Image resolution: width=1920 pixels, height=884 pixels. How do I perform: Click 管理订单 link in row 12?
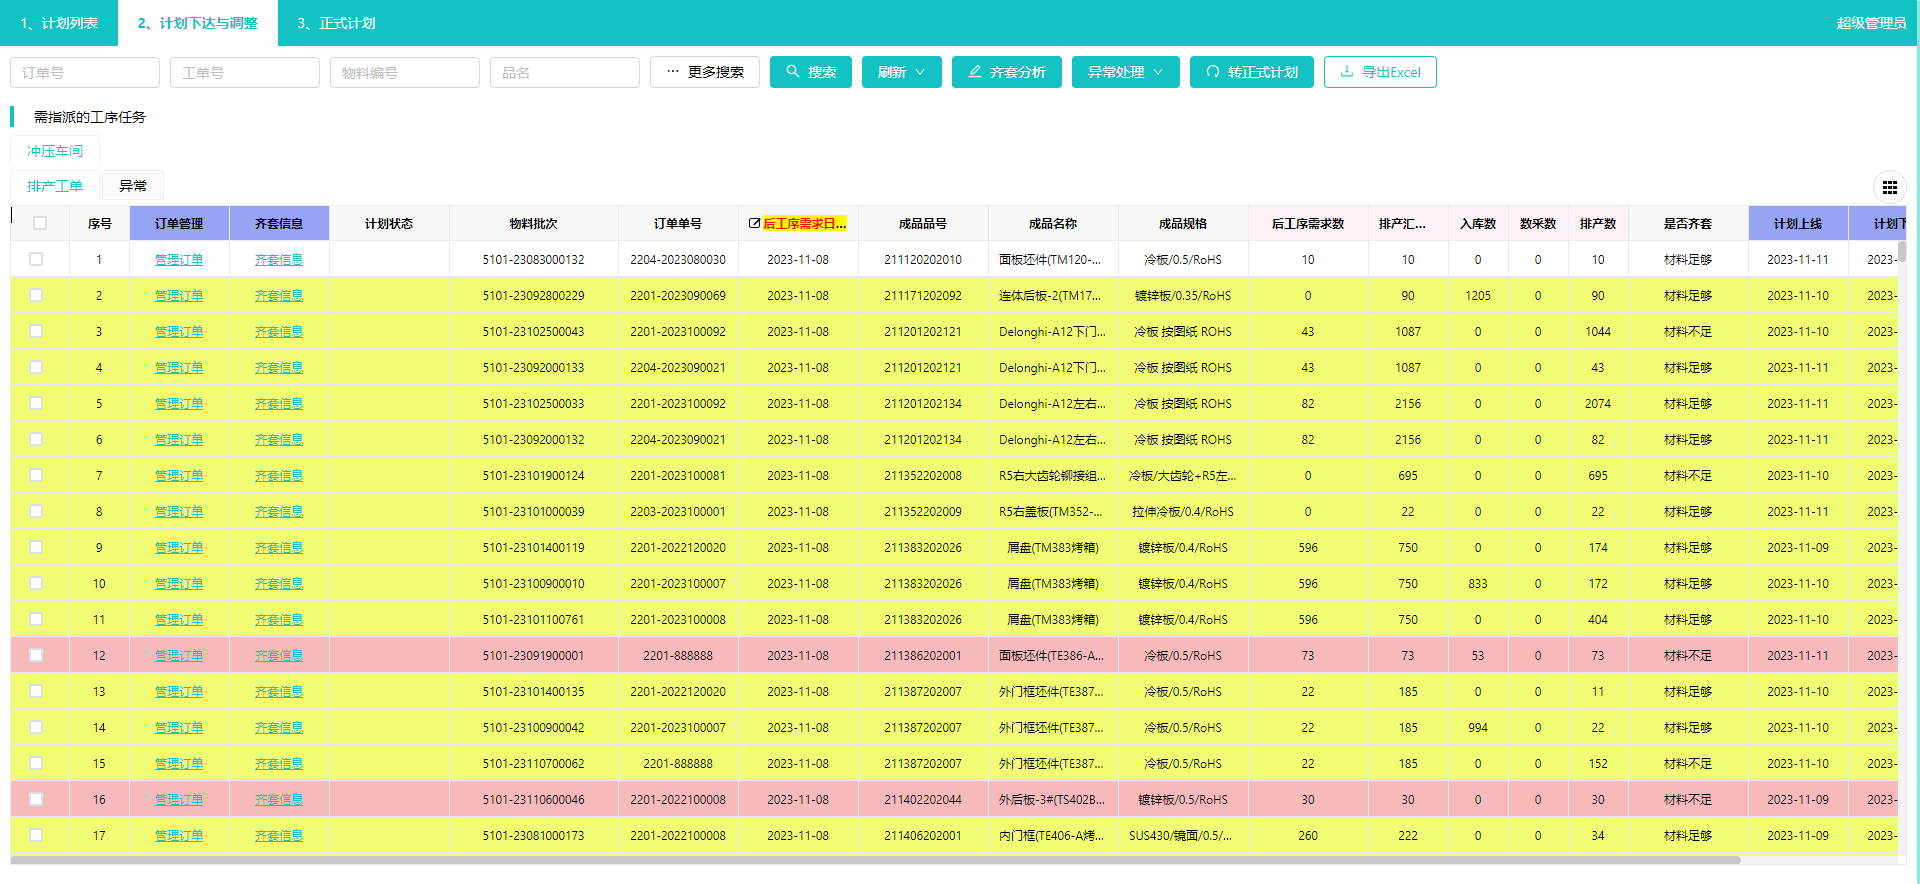pos(179,655)
